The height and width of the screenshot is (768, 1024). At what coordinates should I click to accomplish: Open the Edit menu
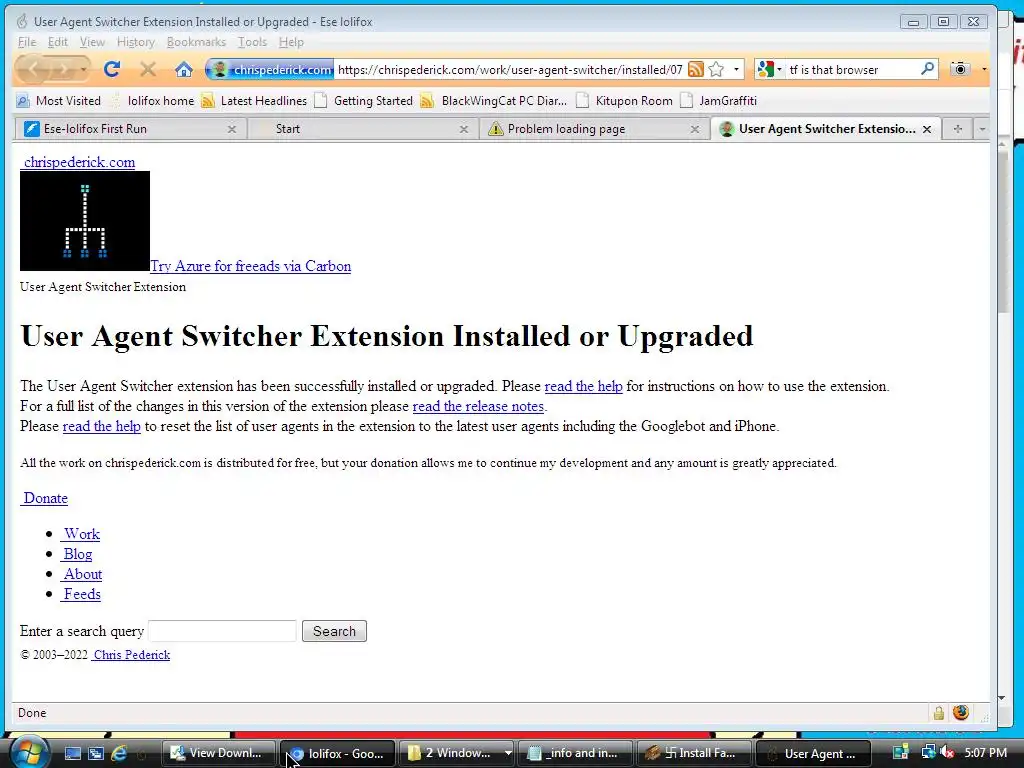point(57,42)
